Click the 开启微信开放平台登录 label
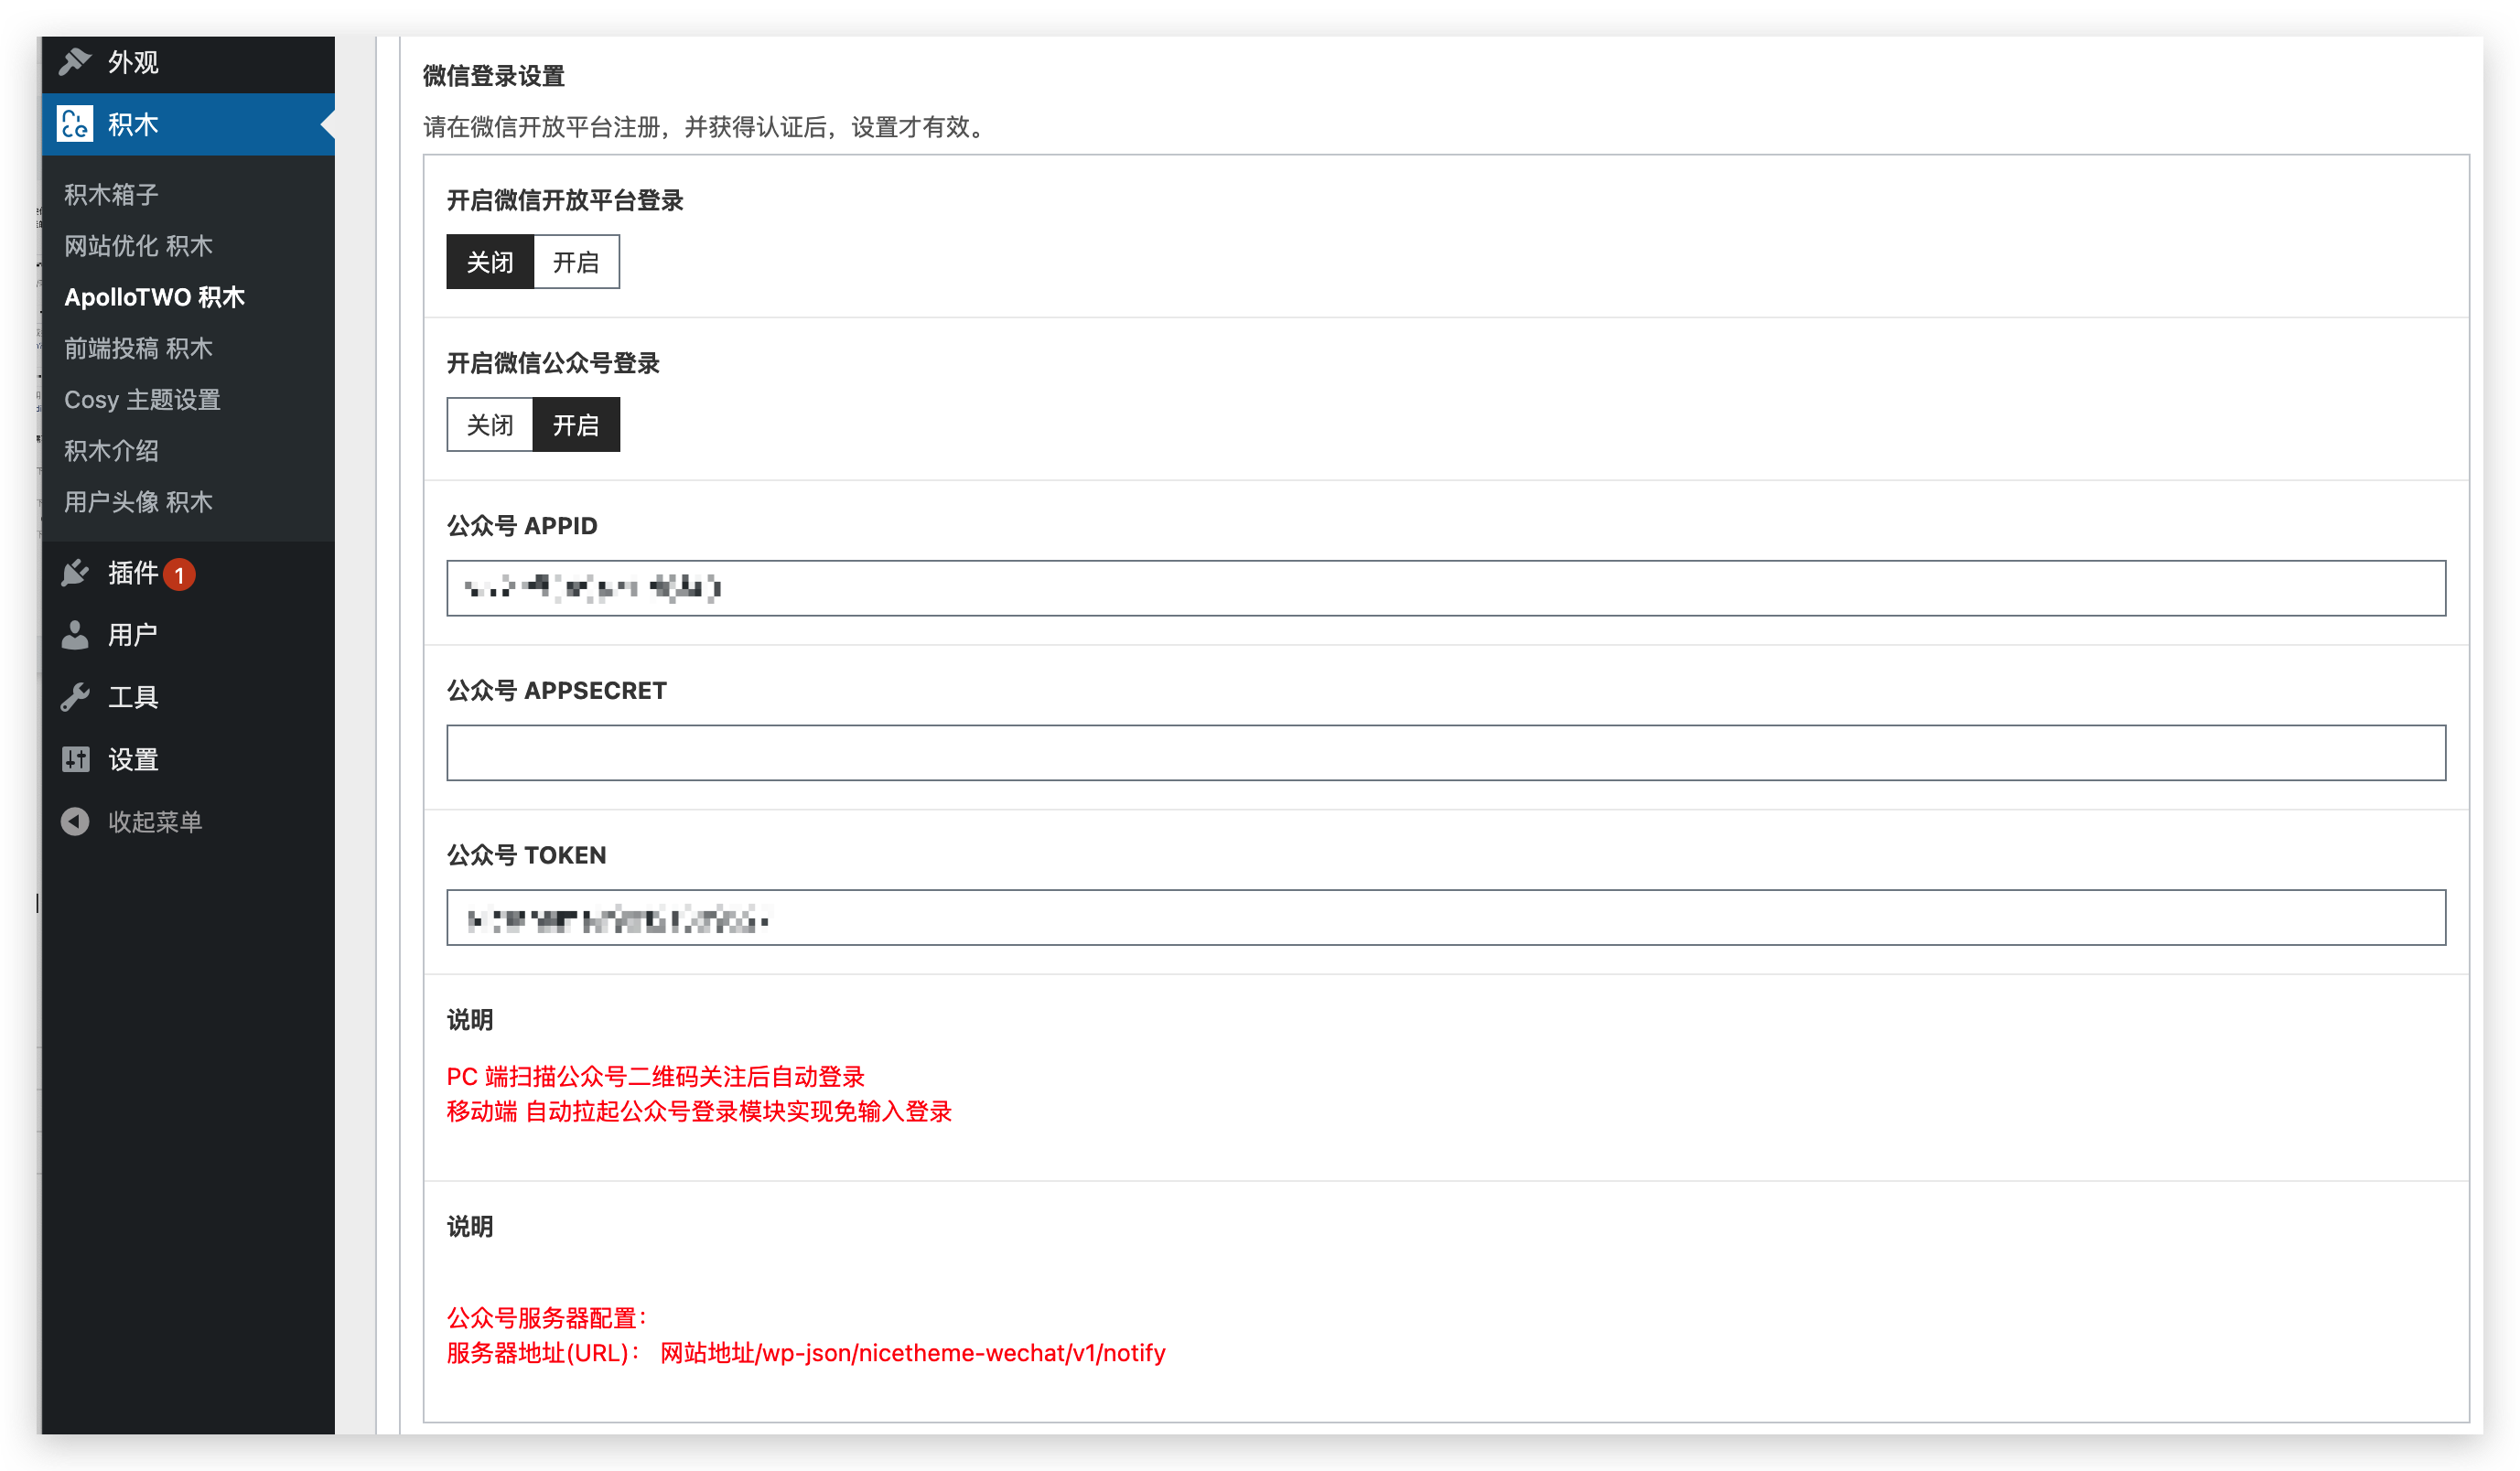Screen dimensions: 2520x1471 click(565, 200)
